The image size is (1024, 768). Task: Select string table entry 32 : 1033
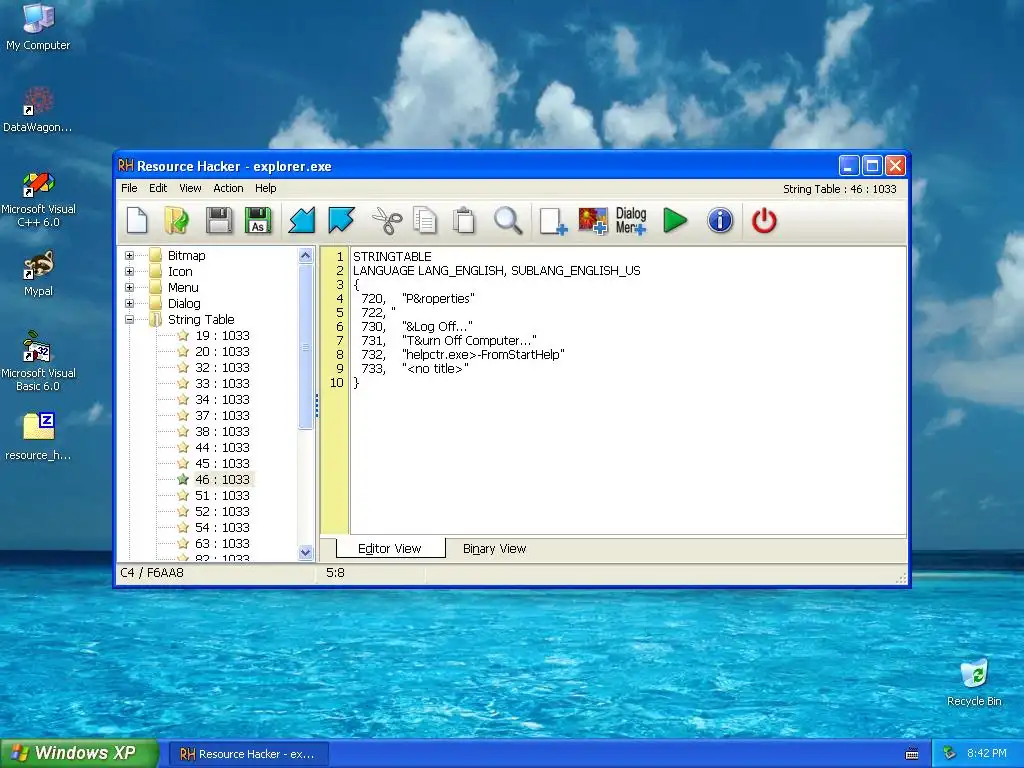point(222,368)
